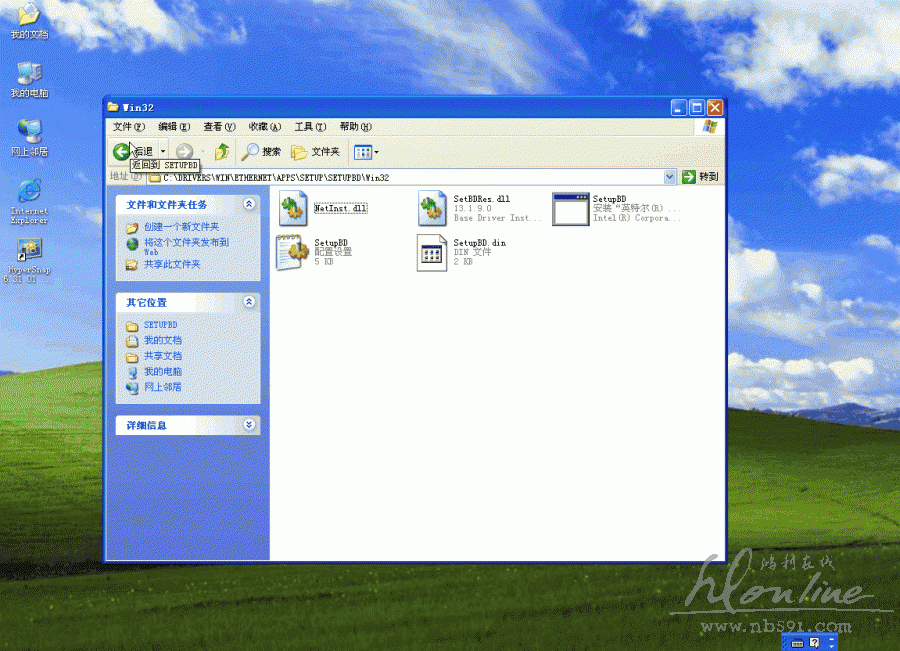Image resolution: width=900 pixels, height=651 pixels.
Task: Click the 转到 Go button
Action: pyautogui.click(x=701, y=177)
